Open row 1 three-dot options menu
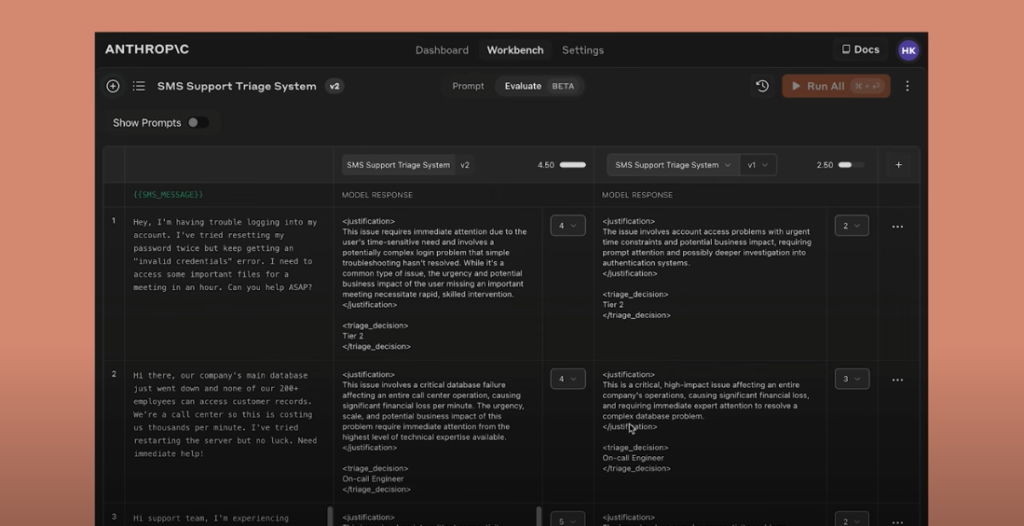 coord(897,227)
